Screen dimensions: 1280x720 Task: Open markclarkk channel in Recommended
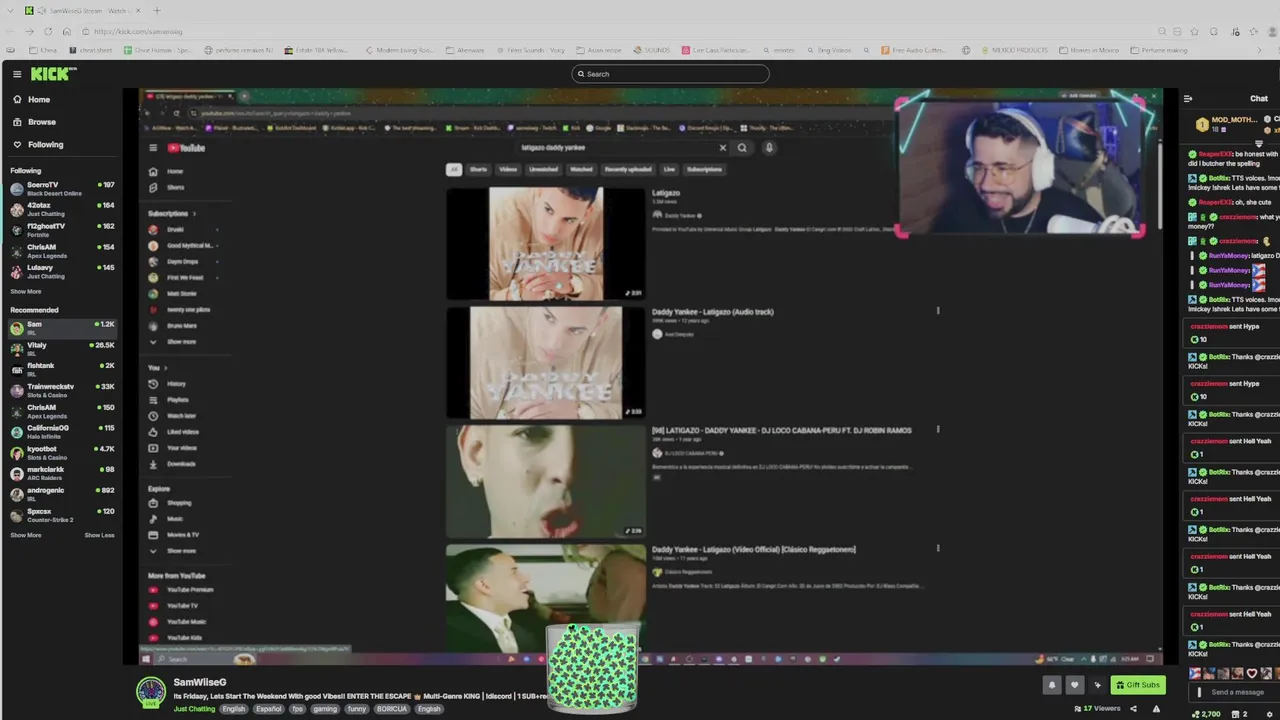tap(62, 473)
